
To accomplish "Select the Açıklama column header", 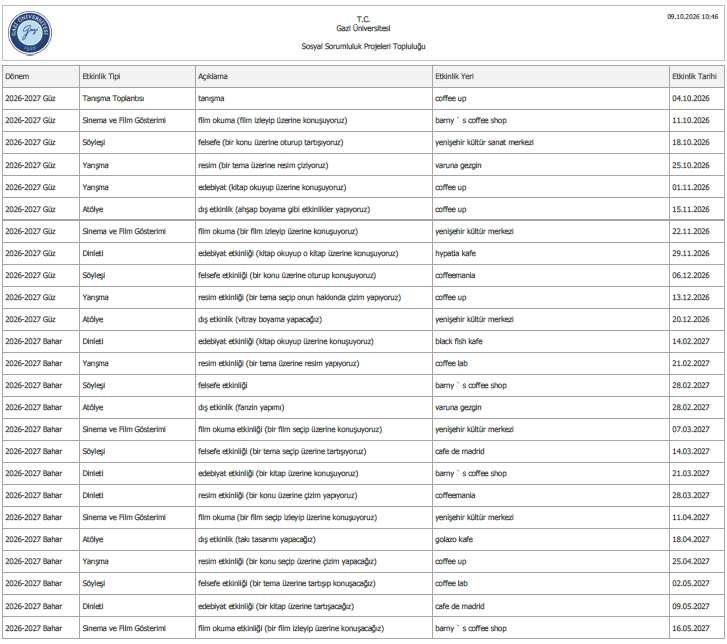I will pos(314,77).
